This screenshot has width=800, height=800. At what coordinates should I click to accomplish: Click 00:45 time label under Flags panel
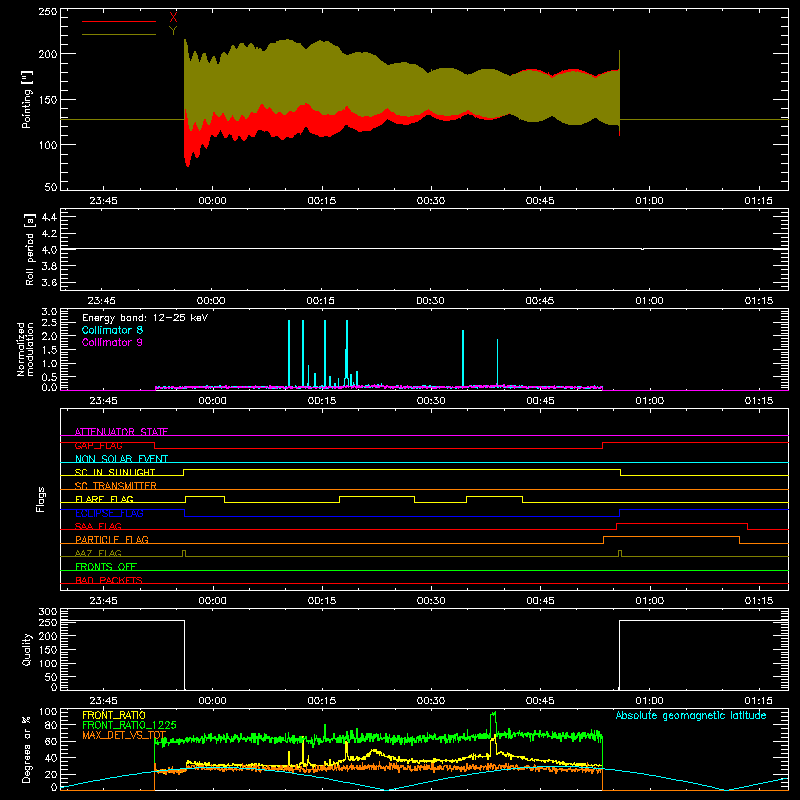point(540,601)
